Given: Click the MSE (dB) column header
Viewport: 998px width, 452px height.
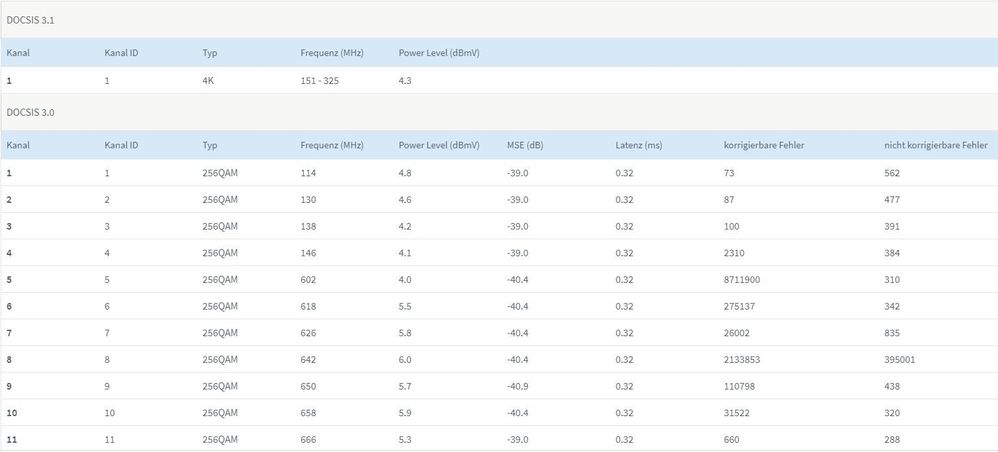Looking at the screenshot, I should [525, 145].
